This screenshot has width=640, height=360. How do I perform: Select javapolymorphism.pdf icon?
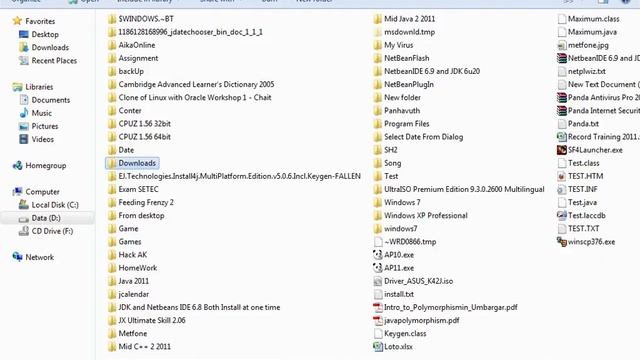pyautogui.click(x=378, y=320)
